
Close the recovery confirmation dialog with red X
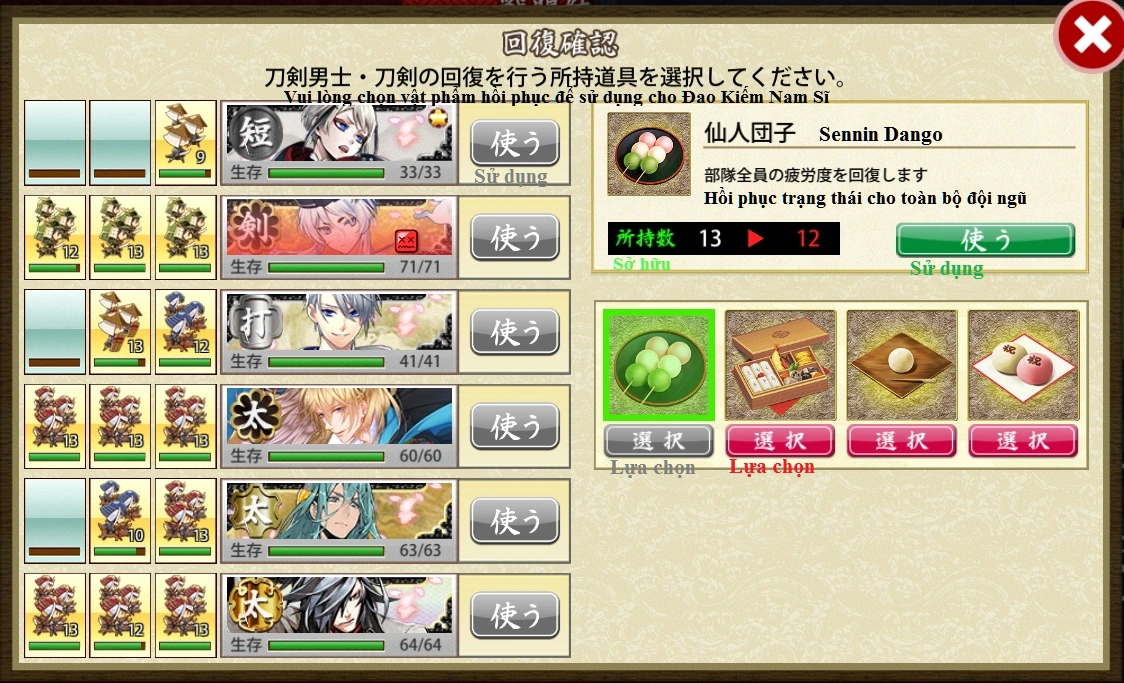[1090, 36]
